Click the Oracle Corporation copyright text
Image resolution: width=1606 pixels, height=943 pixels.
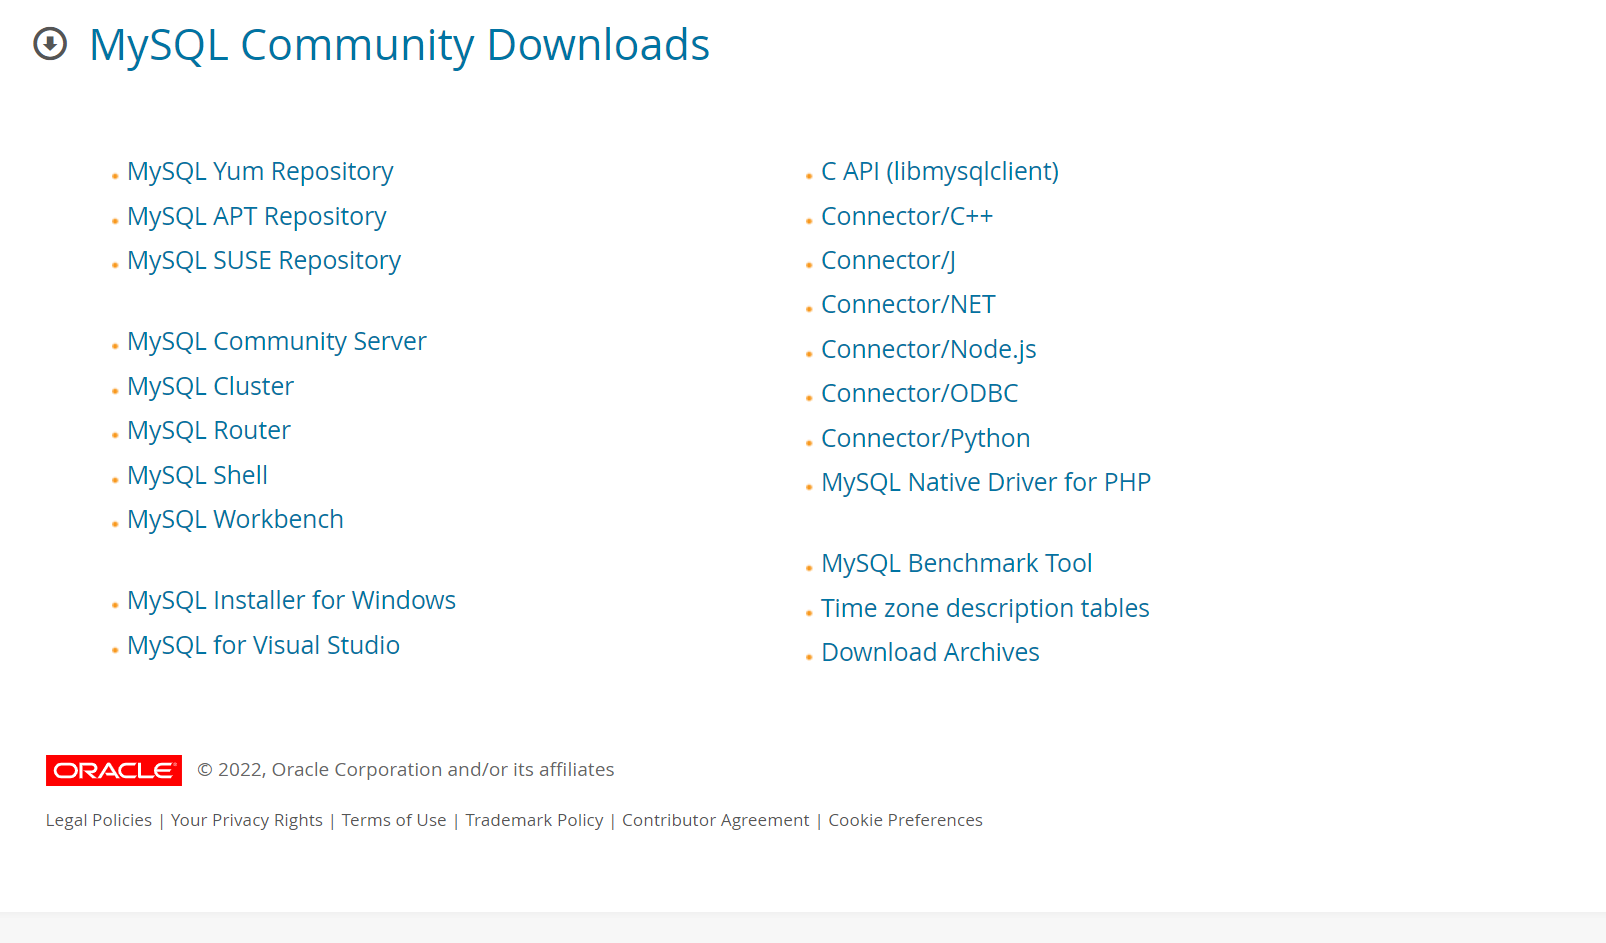tap(406, 769)
